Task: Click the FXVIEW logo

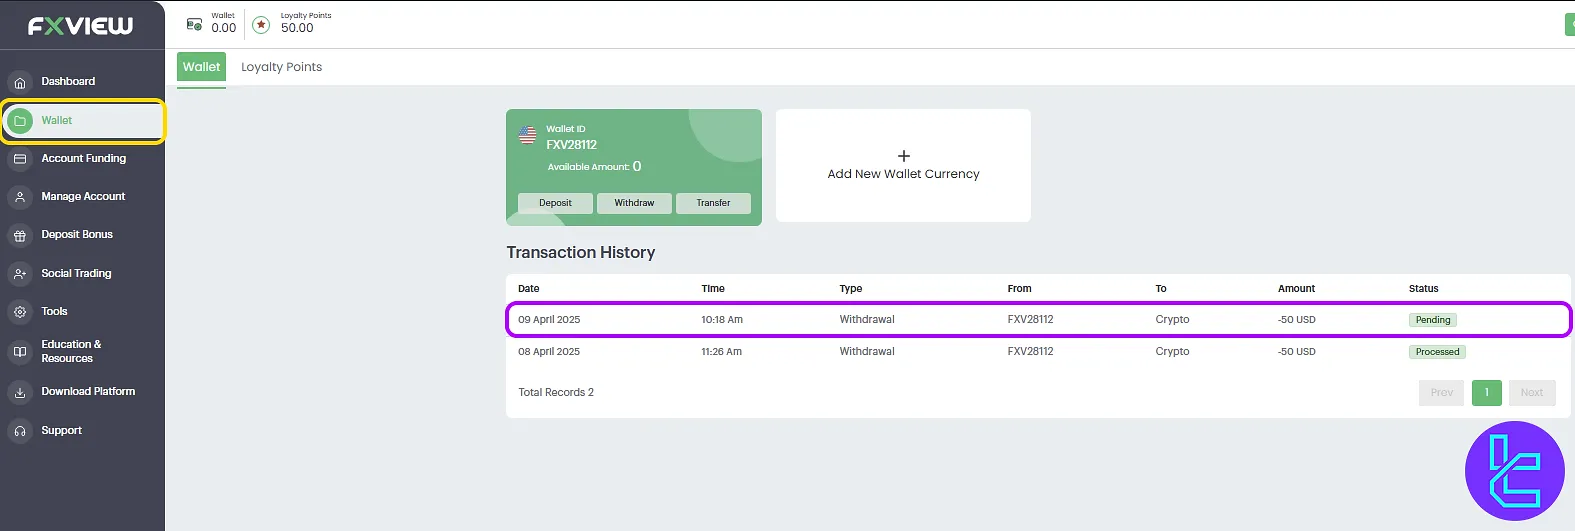Action: tap(80, 26)
